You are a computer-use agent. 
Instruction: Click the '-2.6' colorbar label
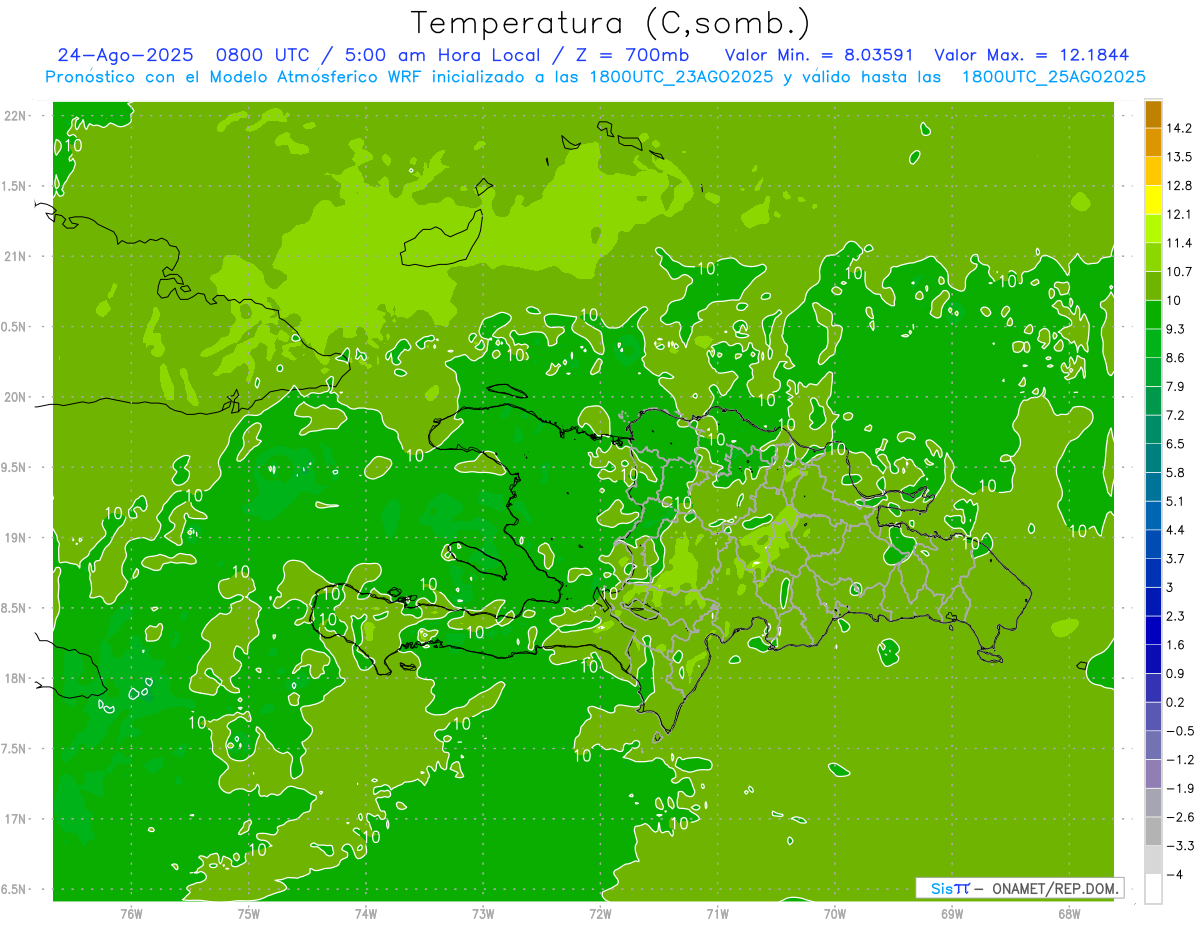1180,817
